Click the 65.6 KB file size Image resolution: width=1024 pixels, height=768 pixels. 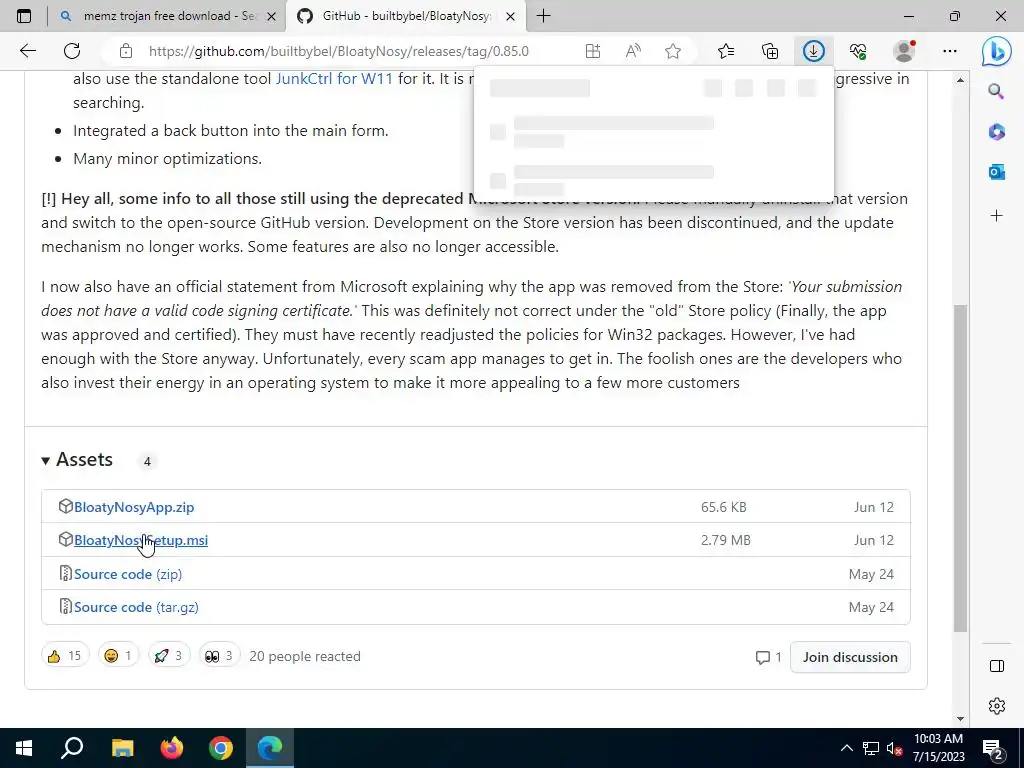click(724, 507)
